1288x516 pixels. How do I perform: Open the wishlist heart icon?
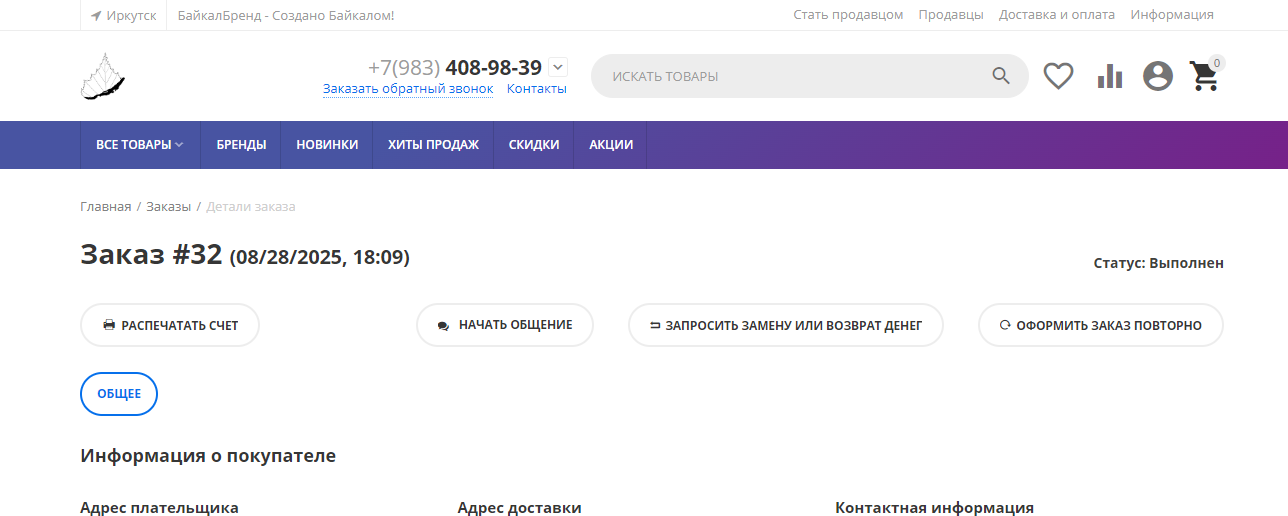click(x=1058, y=76)
